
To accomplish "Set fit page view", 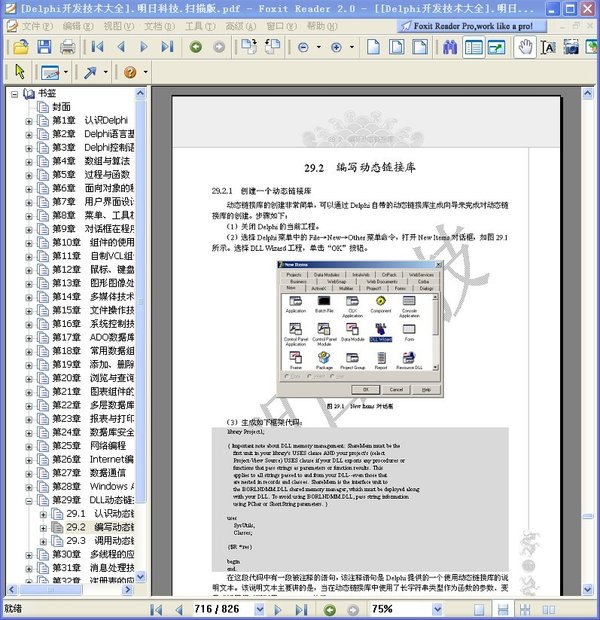I will click(x=397, y=47).
